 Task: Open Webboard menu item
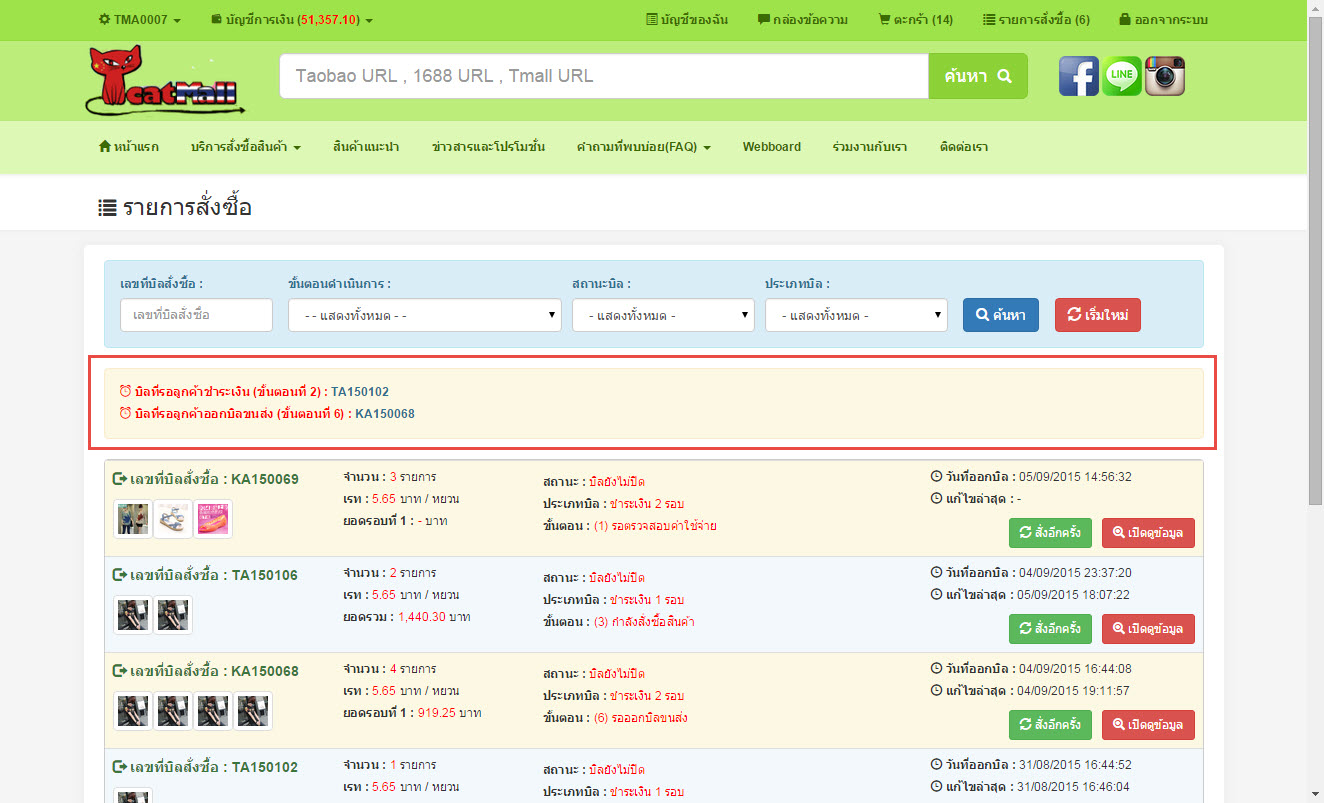(771, 147)
